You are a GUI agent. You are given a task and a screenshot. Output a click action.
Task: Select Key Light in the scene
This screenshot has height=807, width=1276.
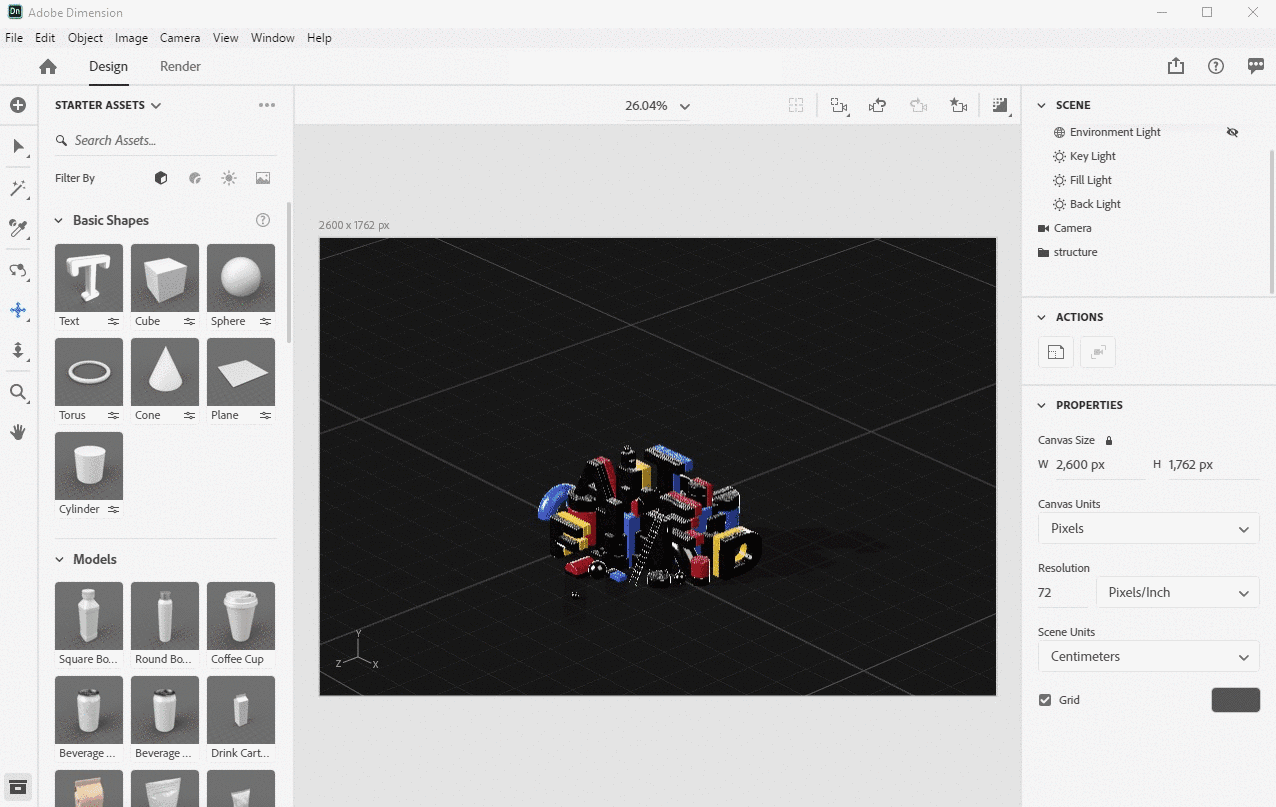1092,156
